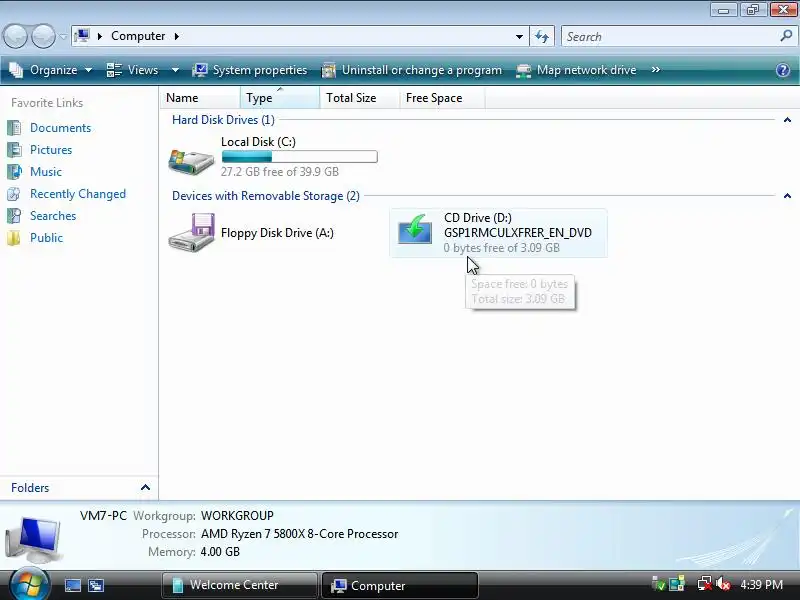Click the Refresh button beside address bar
Viewport: 800px width, 600px height.
pyautogui.click(x=542, y=36)
